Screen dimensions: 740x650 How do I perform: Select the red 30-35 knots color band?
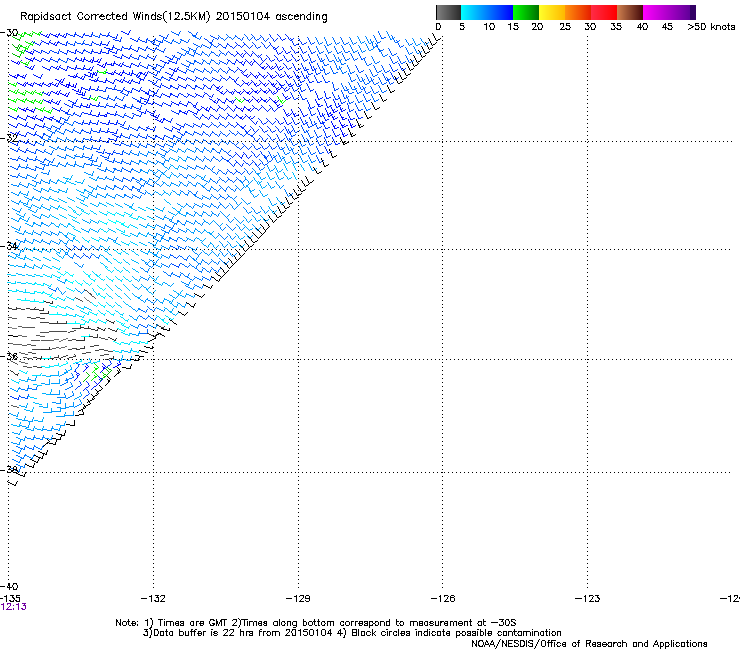click(604, 12)
